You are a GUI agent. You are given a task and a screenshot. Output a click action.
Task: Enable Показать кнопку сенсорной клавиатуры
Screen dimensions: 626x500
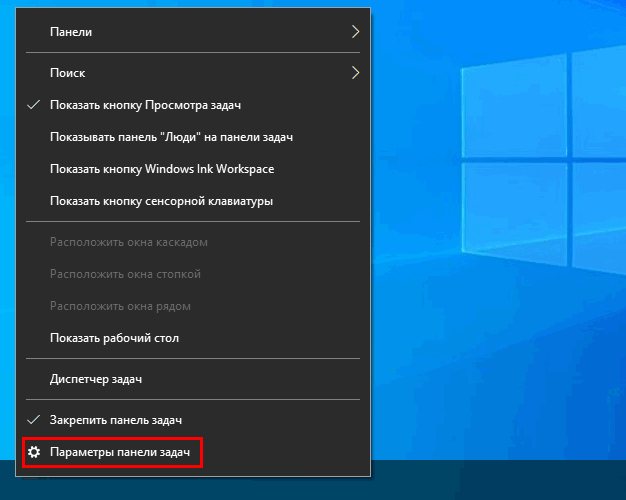[161, 201]
